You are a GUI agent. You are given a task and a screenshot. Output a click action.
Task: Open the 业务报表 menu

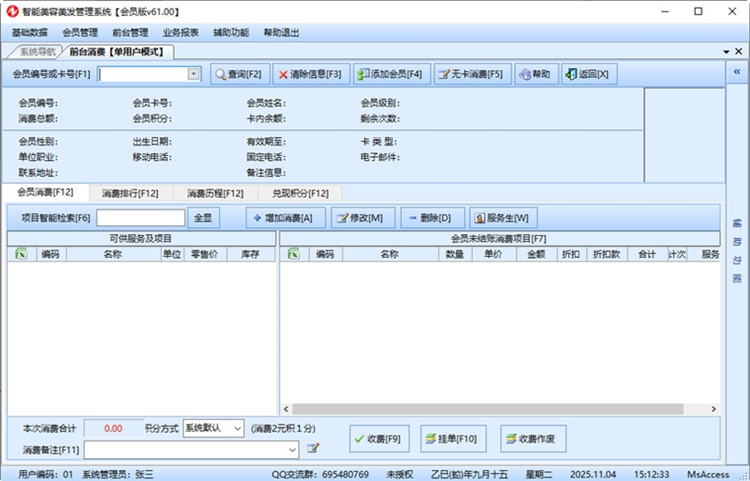pyautogui.click(x=180, y=33)
